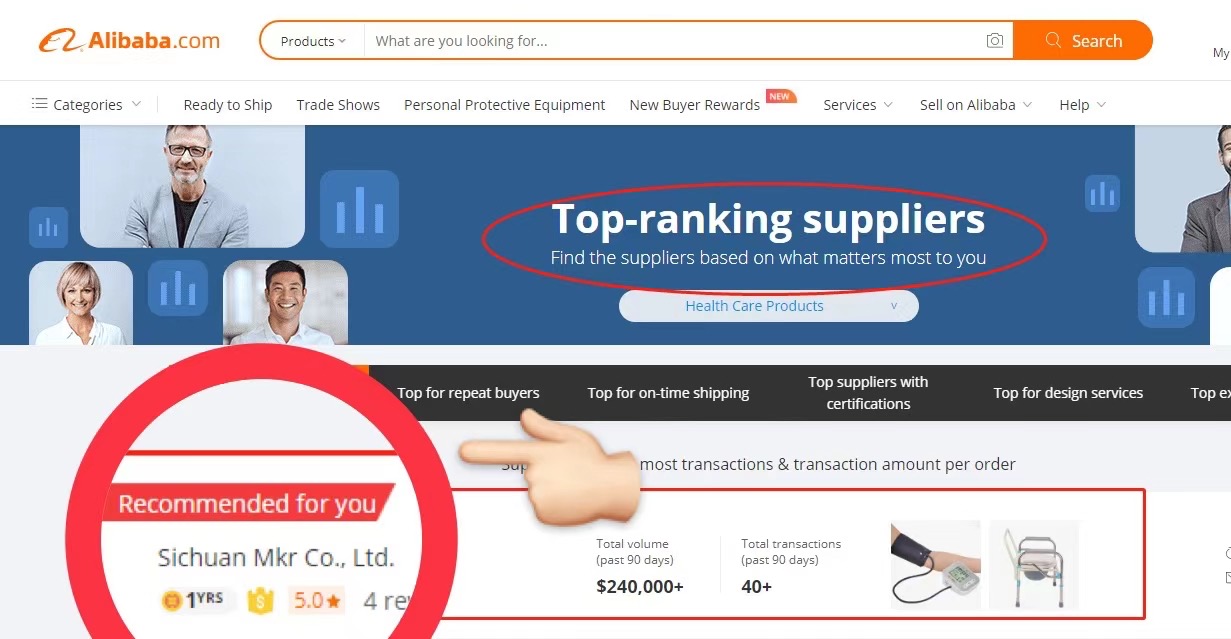
Task: Select the Top for repeat buyers tab
Action: point(468,393)
